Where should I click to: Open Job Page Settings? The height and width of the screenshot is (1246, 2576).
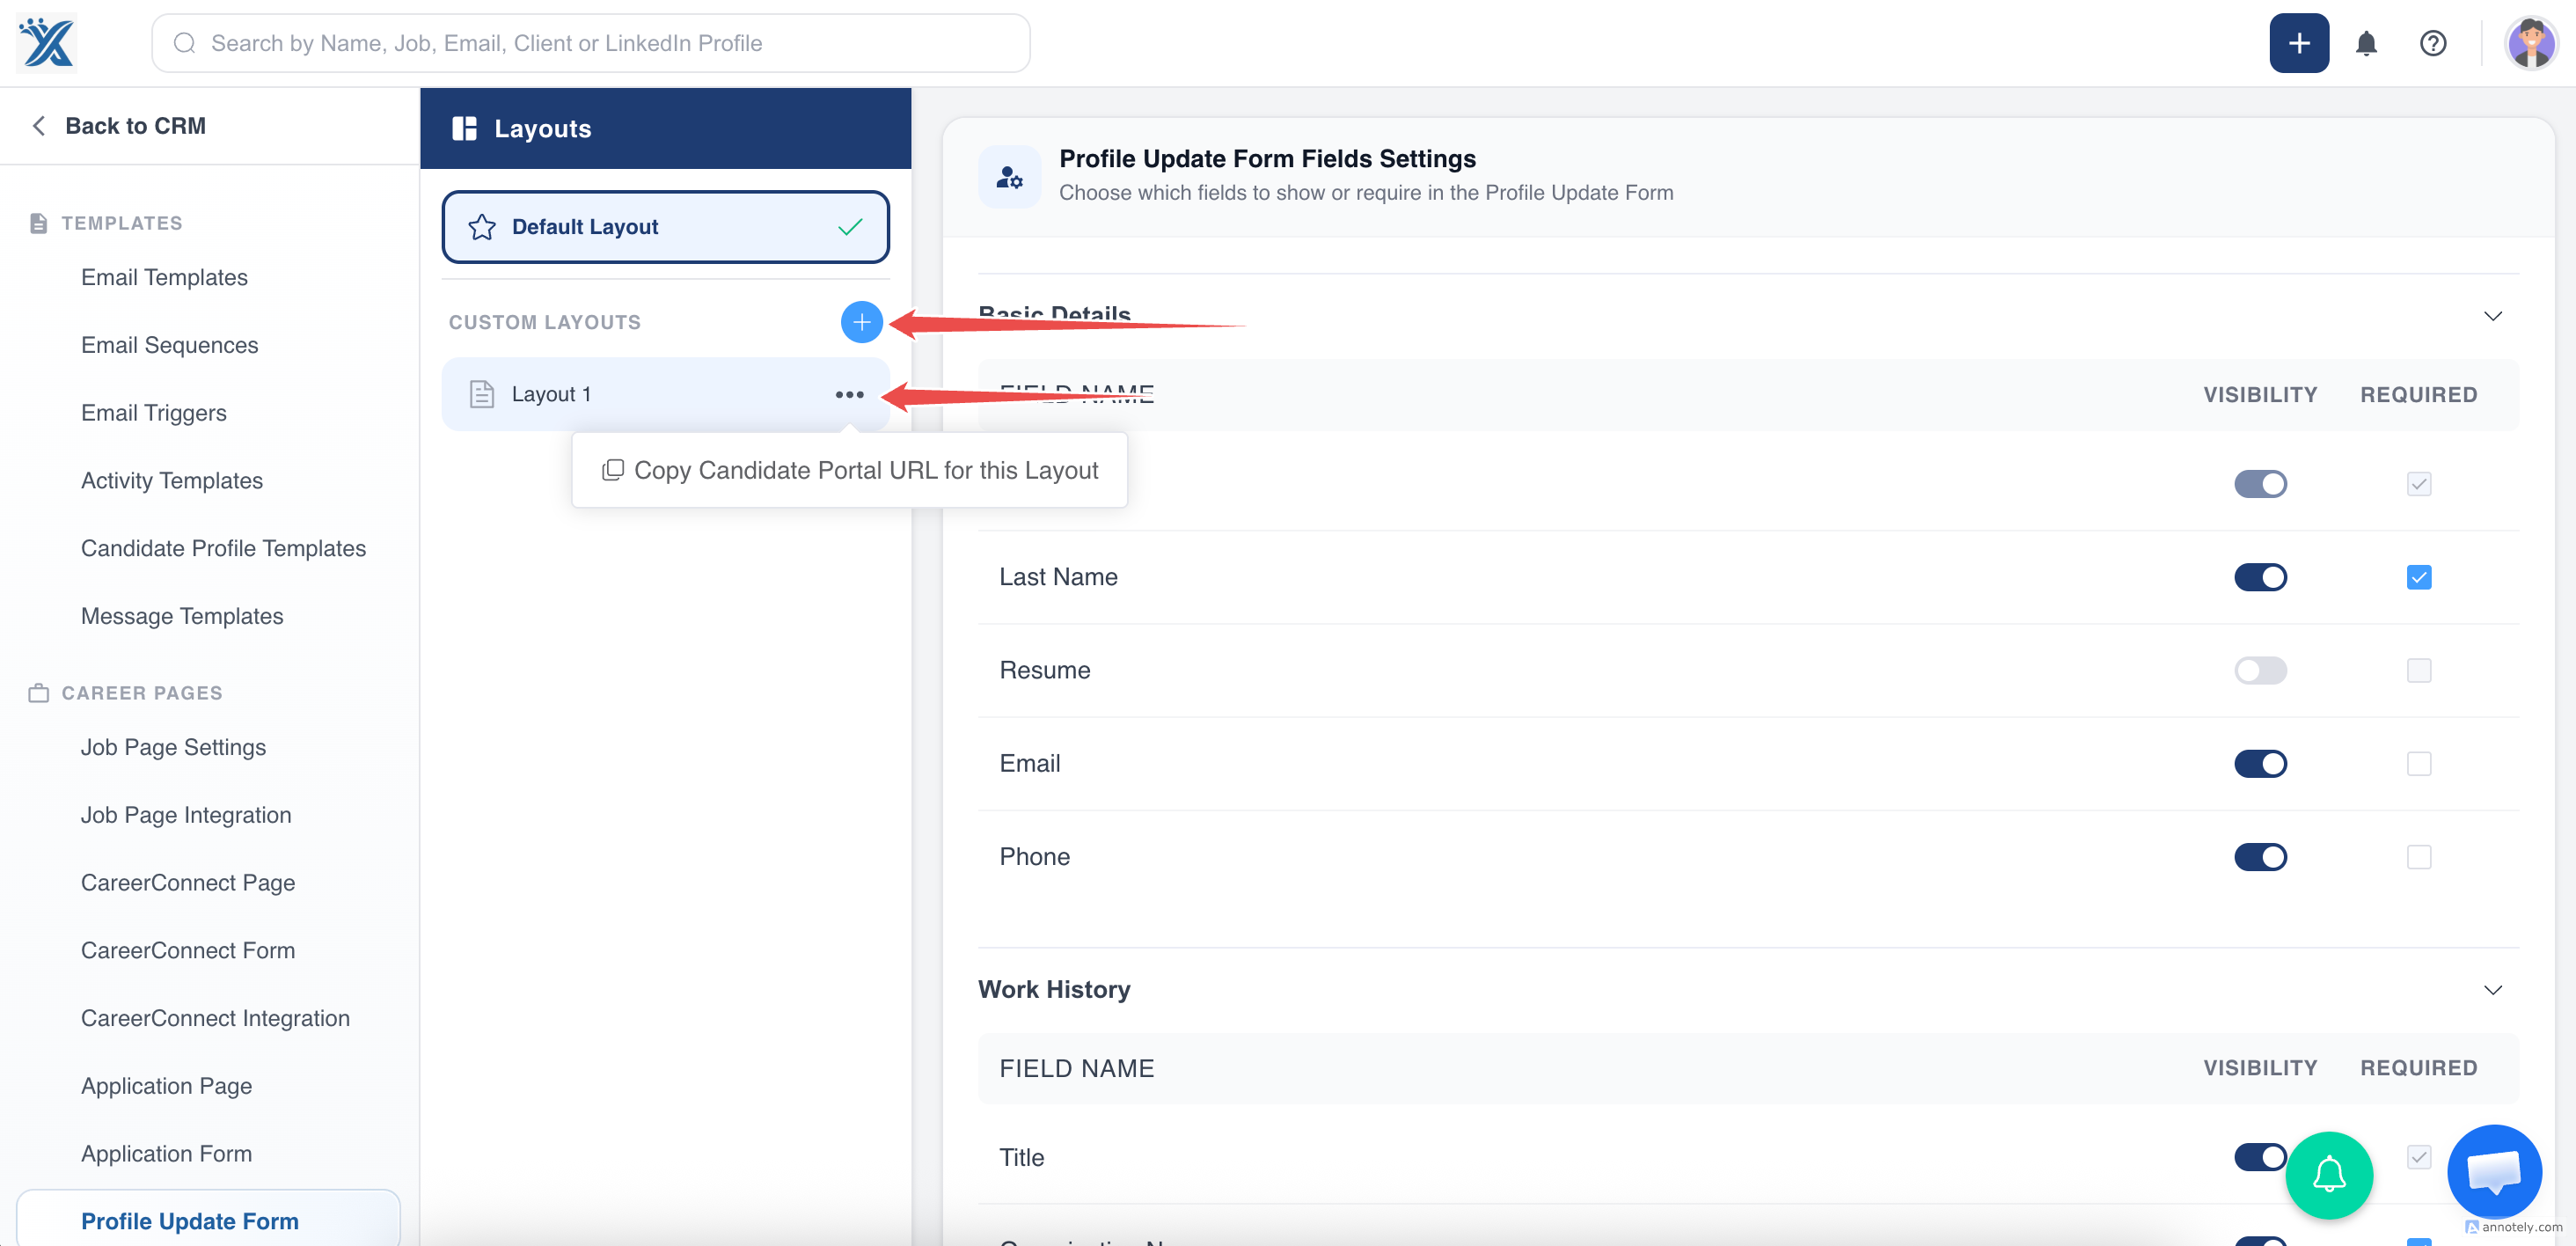[173, 747]
